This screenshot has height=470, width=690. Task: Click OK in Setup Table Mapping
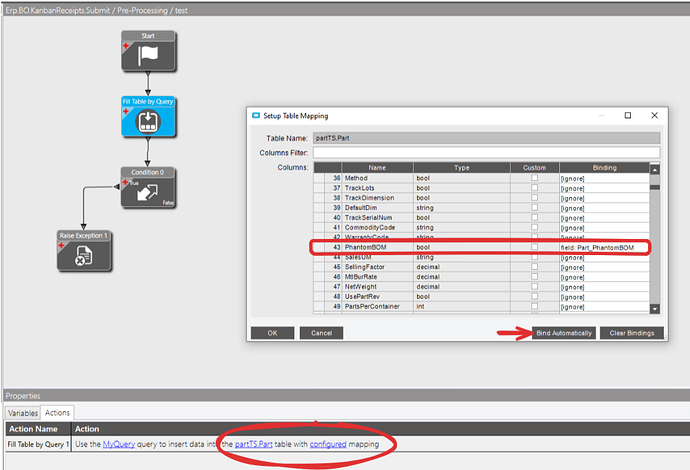point(272,333)
